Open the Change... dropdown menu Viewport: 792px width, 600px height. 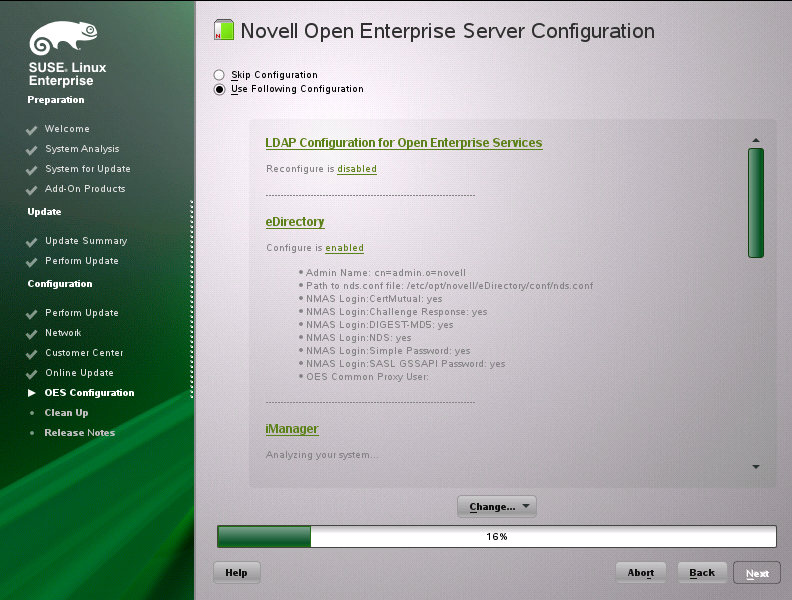[x=497, y=507]
